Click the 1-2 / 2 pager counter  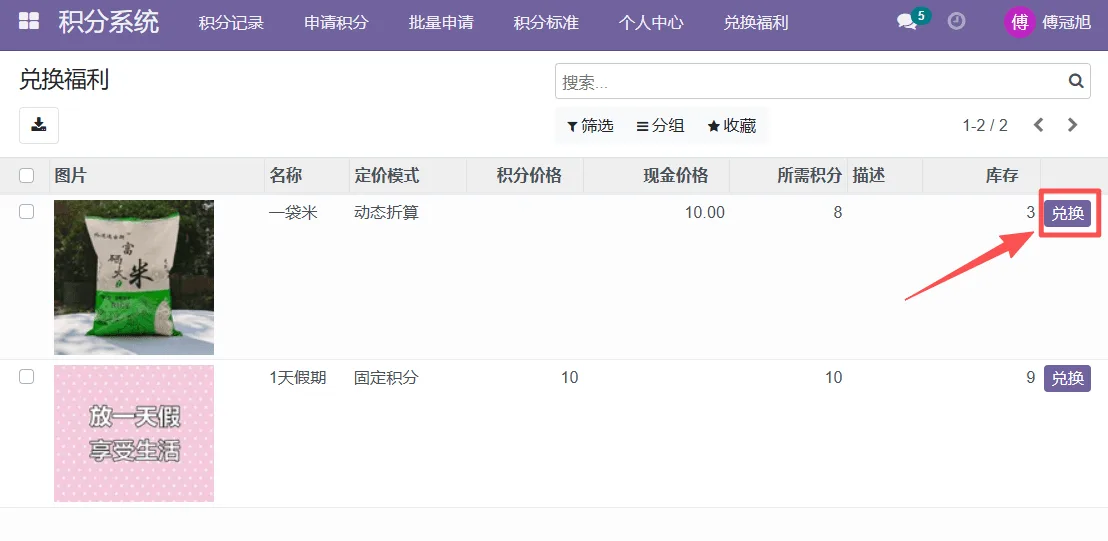click(x=985, y=126)
